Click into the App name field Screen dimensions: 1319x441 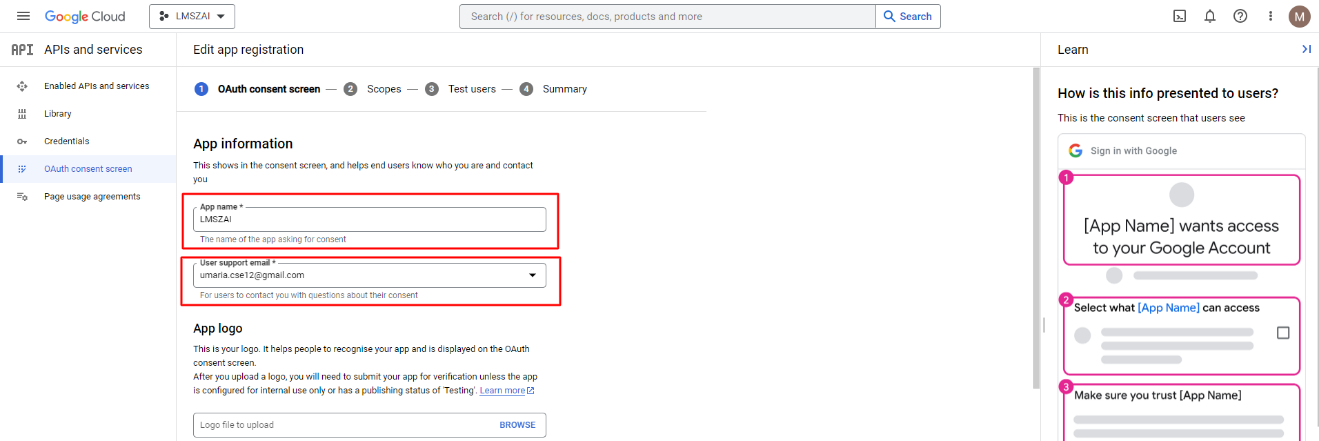370,219
